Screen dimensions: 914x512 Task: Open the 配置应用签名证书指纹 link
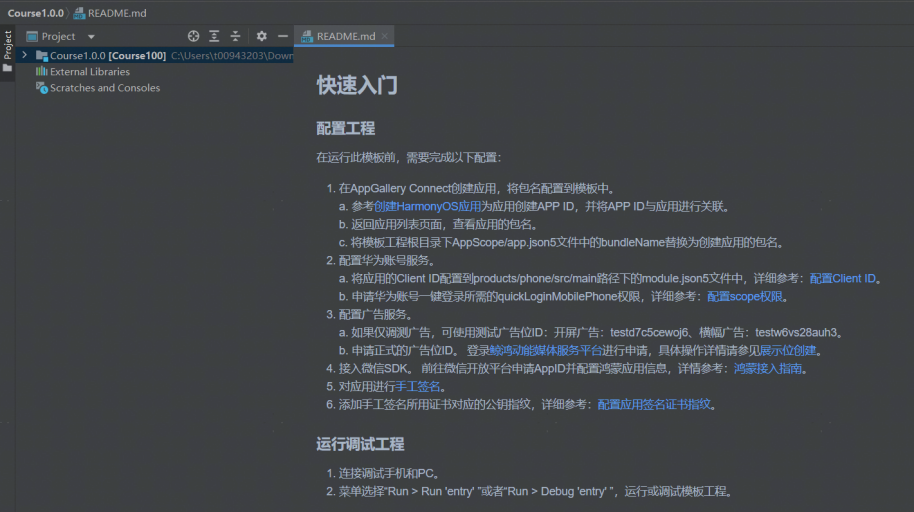point(655,404)
